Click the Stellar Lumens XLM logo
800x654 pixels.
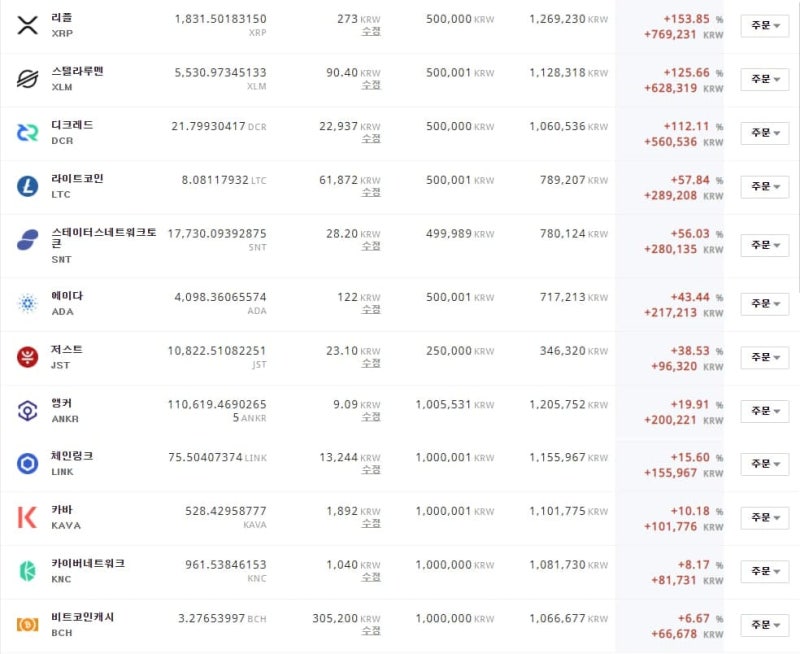point(28,79)
